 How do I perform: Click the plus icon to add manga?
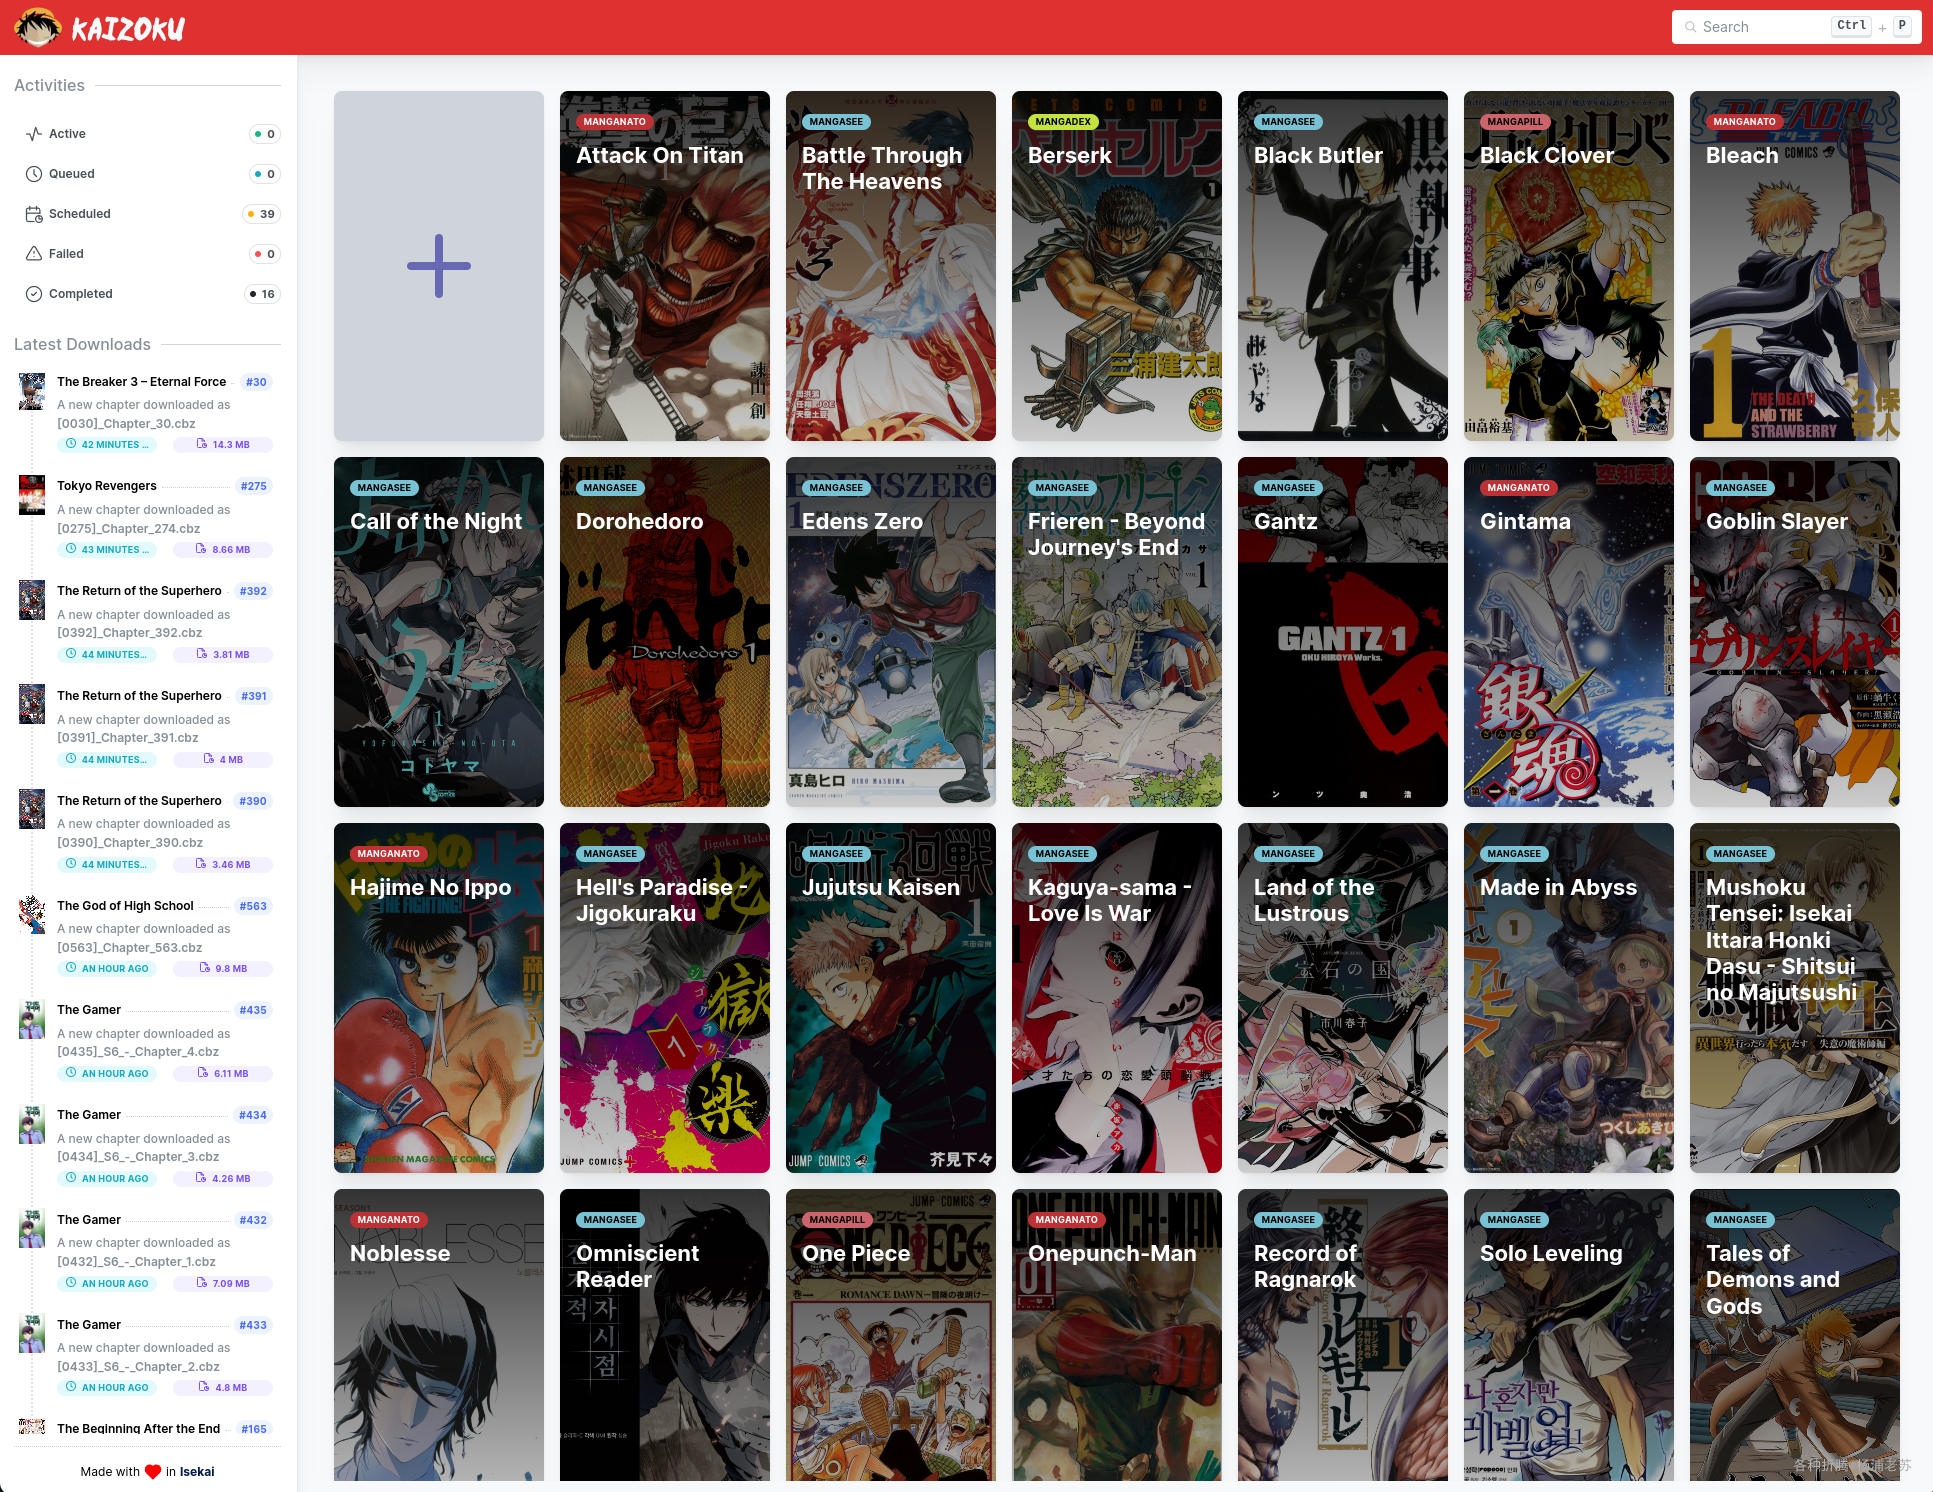point(438,266)
